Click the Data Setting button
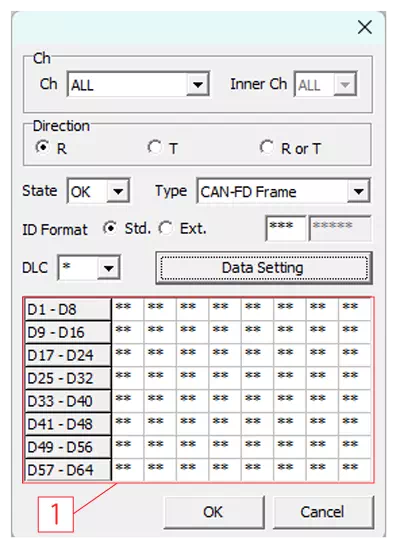The height and width of the screenshot is (551, 400). [264, 268]
